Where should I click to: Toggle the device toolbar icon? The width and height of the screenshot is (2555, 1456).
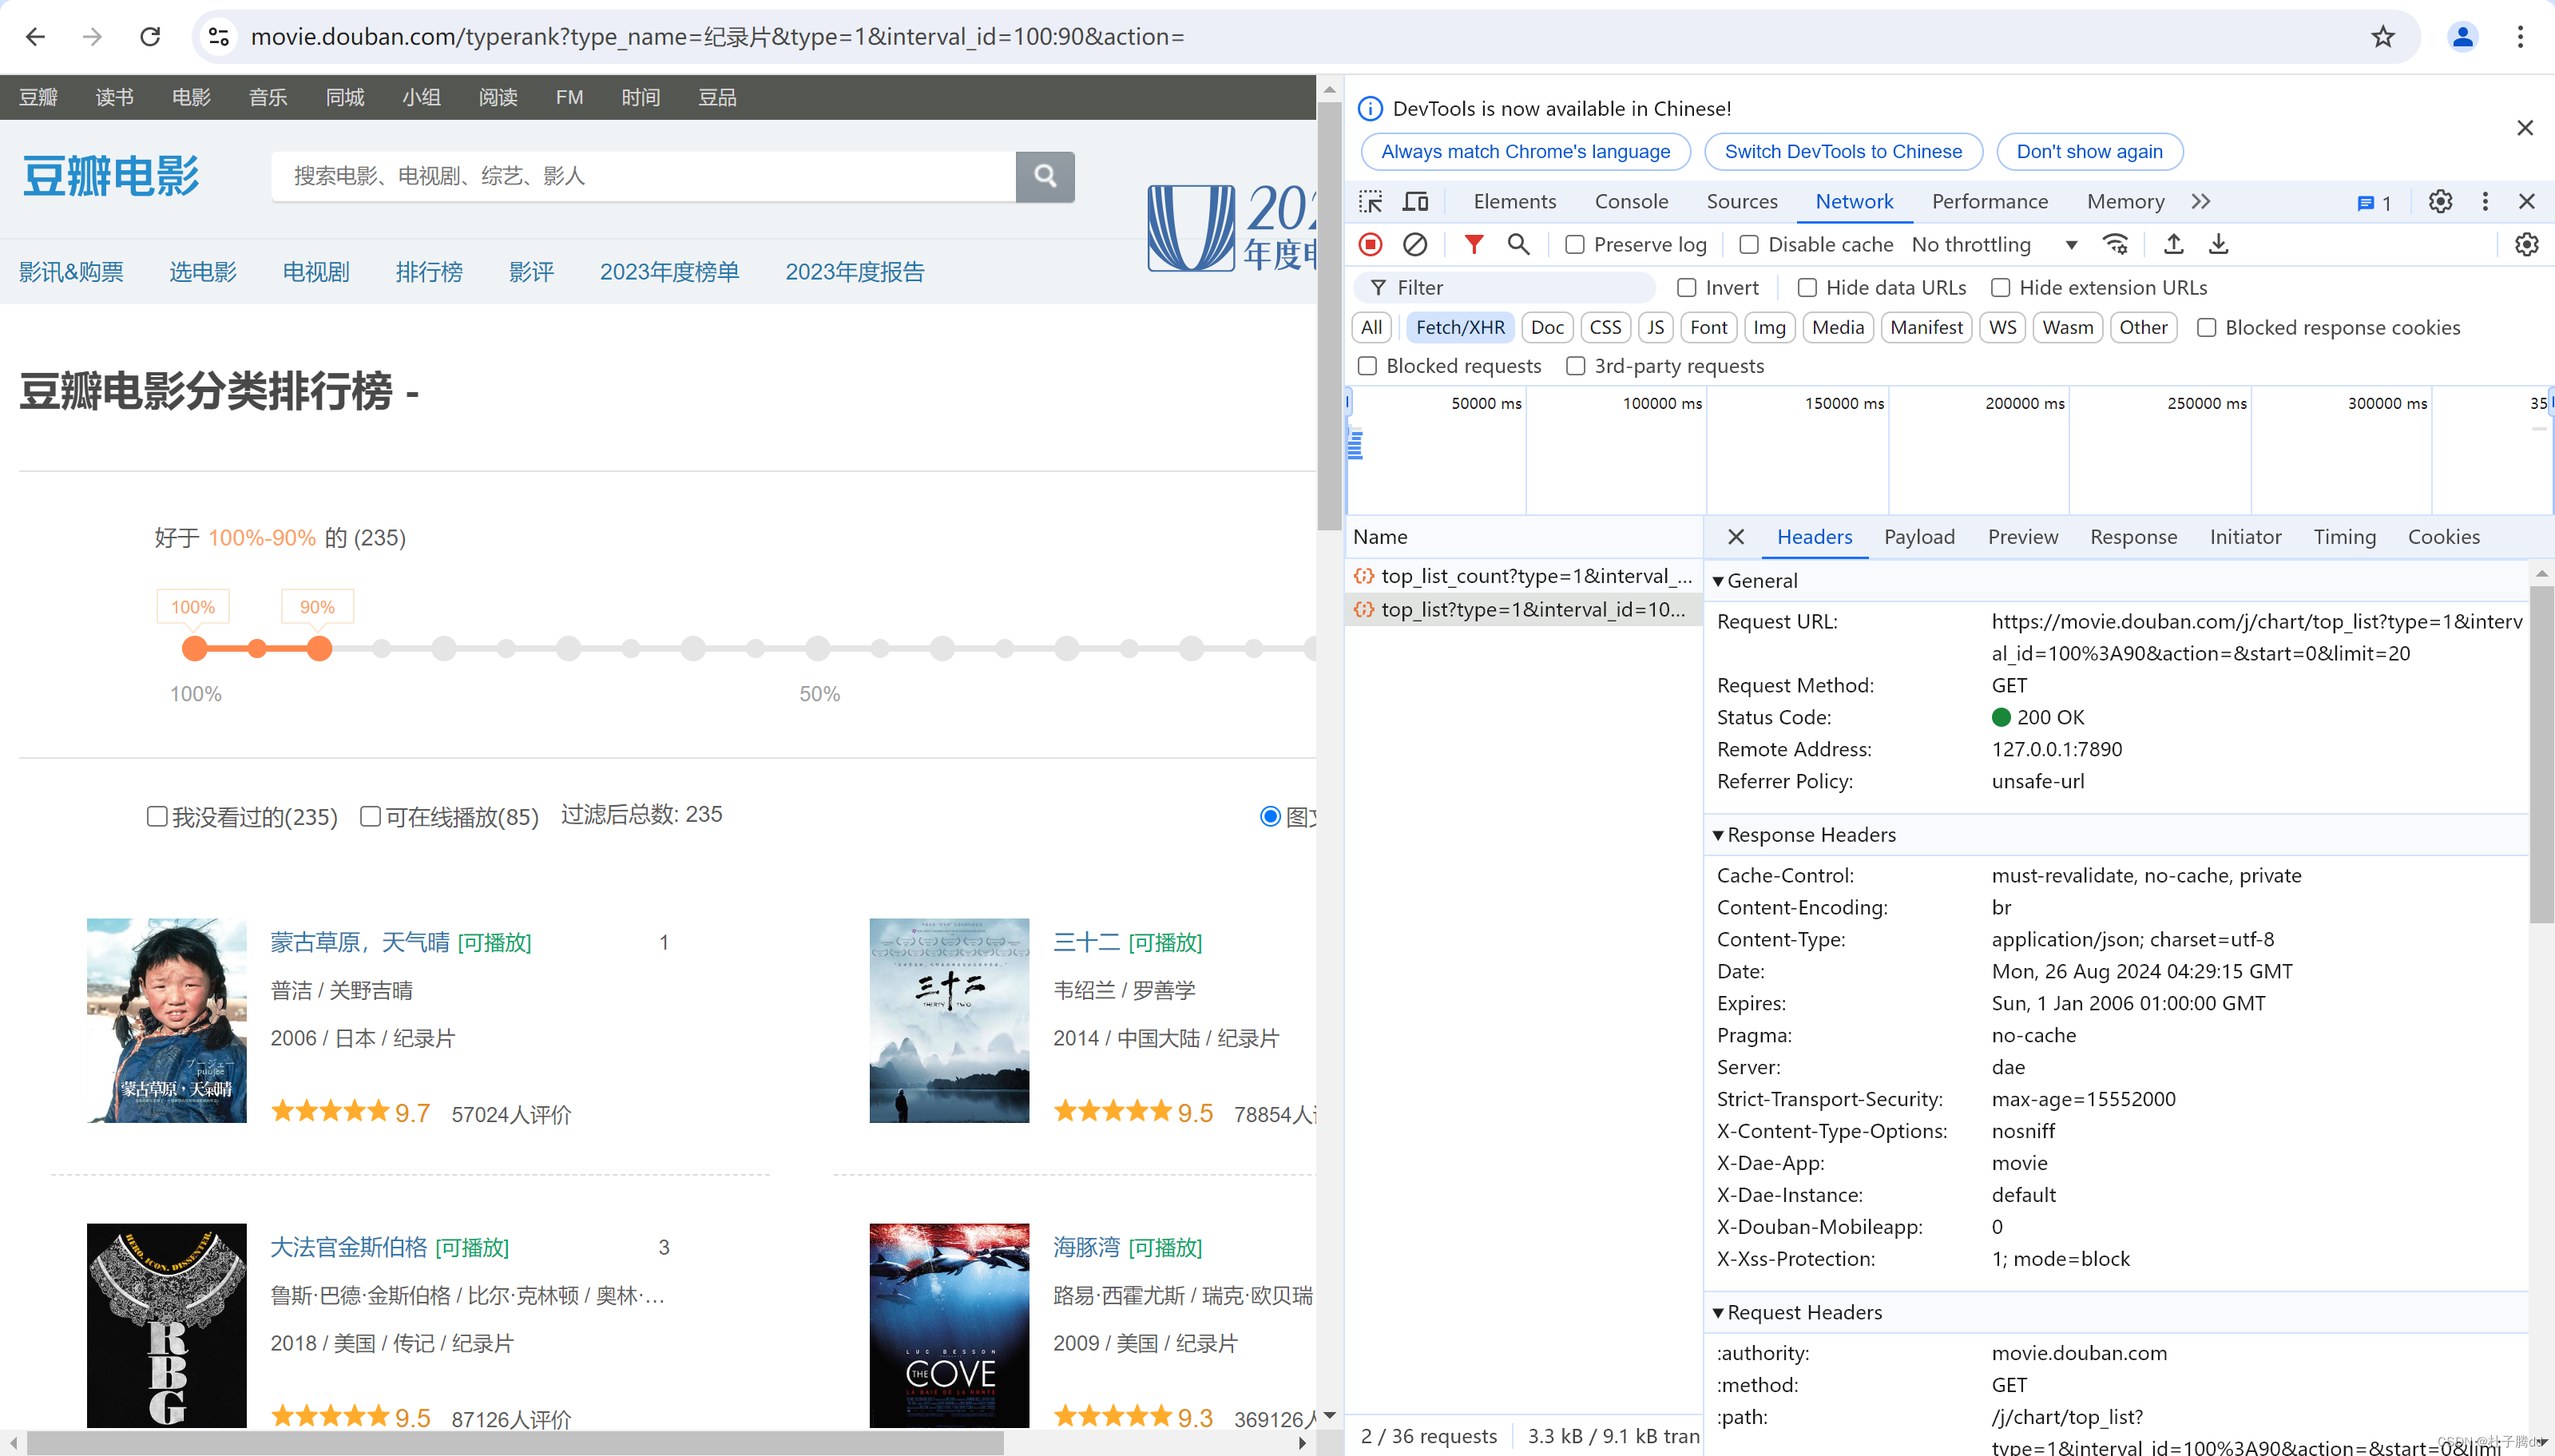pos(1415,202)
